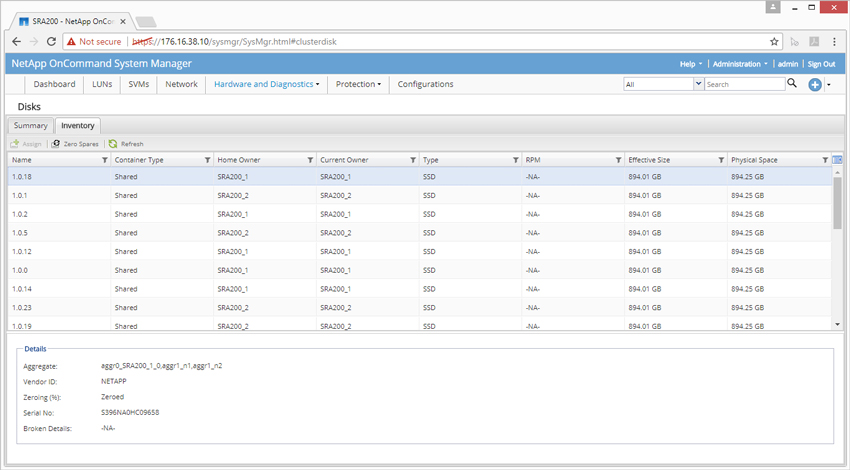
Task: Select disk row 1.0.5
Action: pos(420,233)
